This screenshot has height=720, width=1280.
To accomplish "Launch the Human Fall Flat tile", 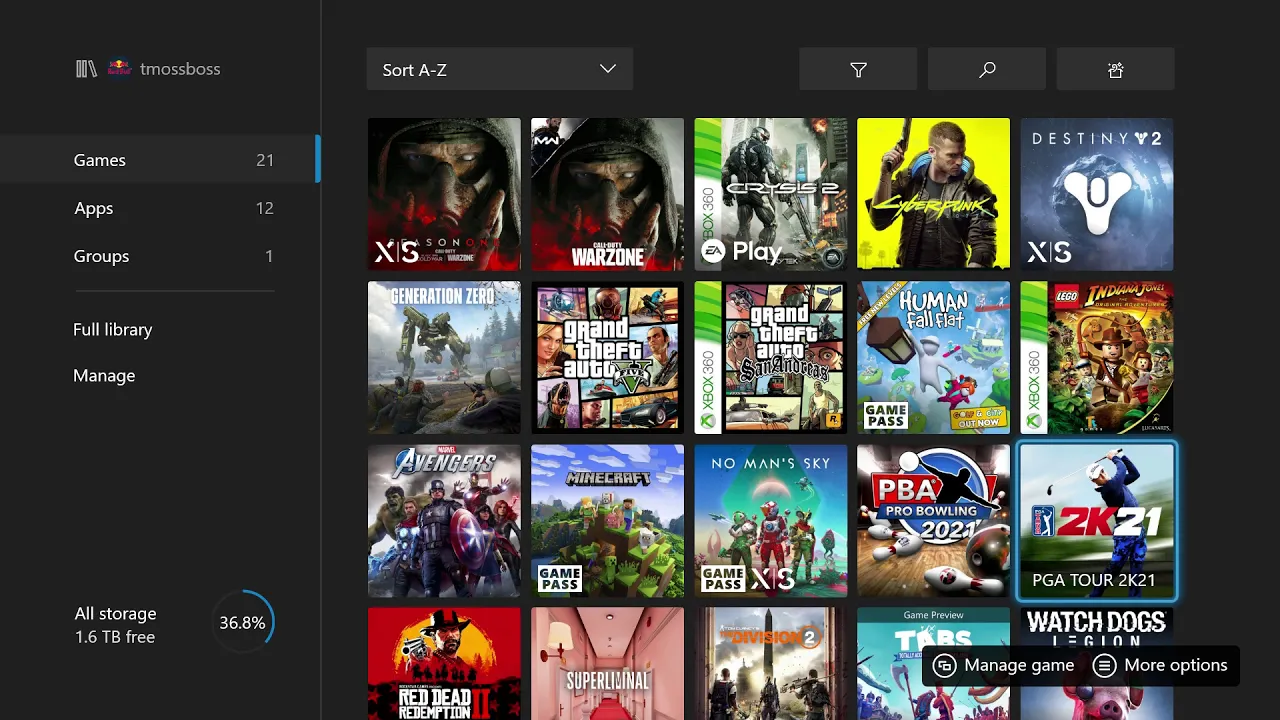I will coord(934,357).
